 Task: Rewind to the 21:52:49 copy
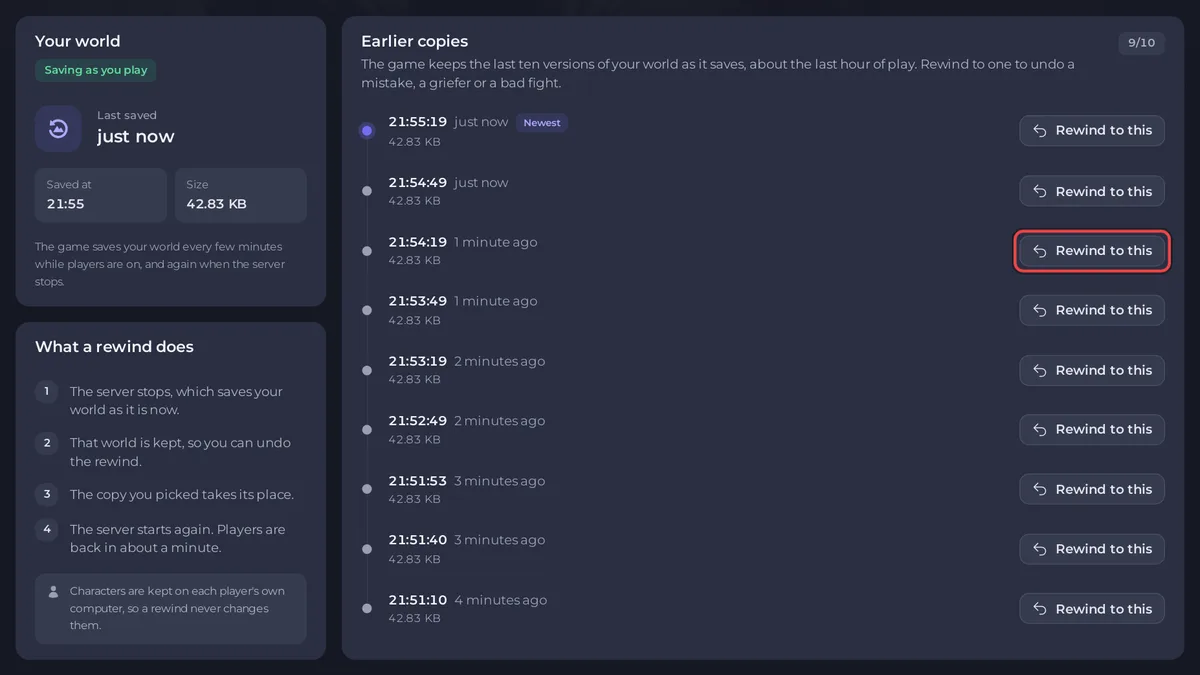pos(1092,429)
